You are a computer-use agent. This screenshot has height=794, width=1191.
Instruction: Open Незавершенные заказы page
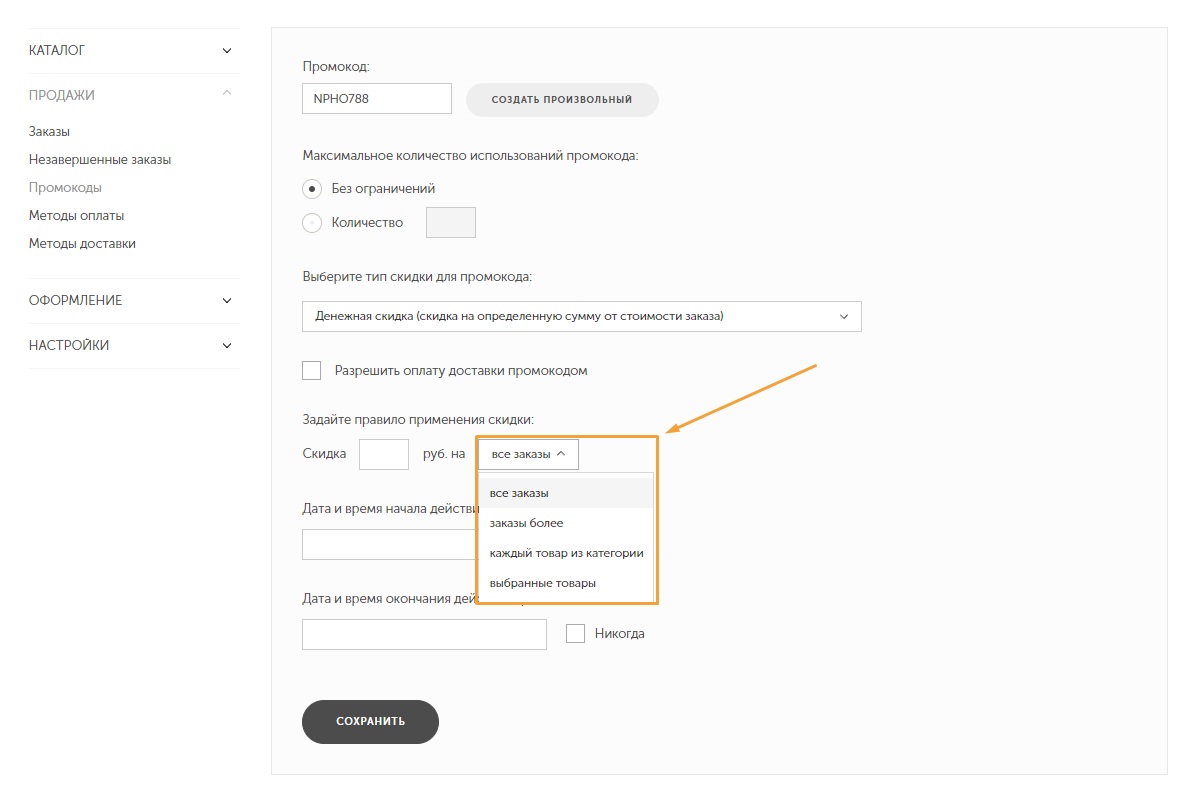[x=100, y=160]
